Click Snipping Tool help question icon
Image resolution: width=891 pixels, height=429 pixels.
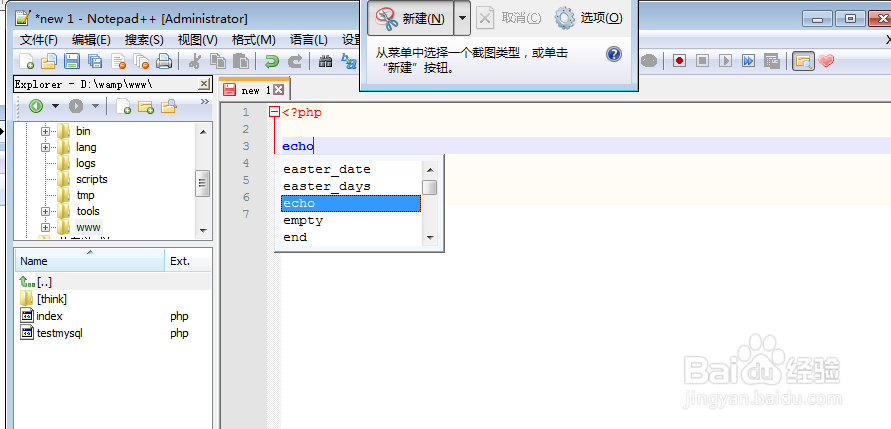coord(614,55)
